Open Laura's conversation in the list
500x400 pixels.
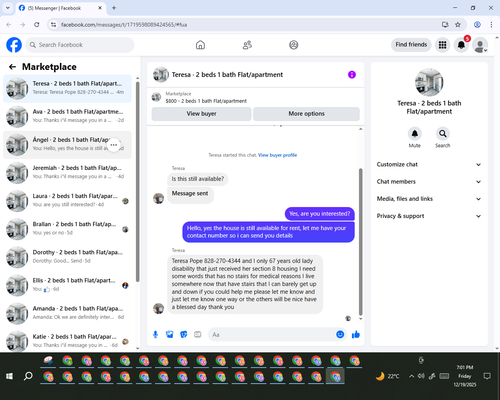pos(67,201)
